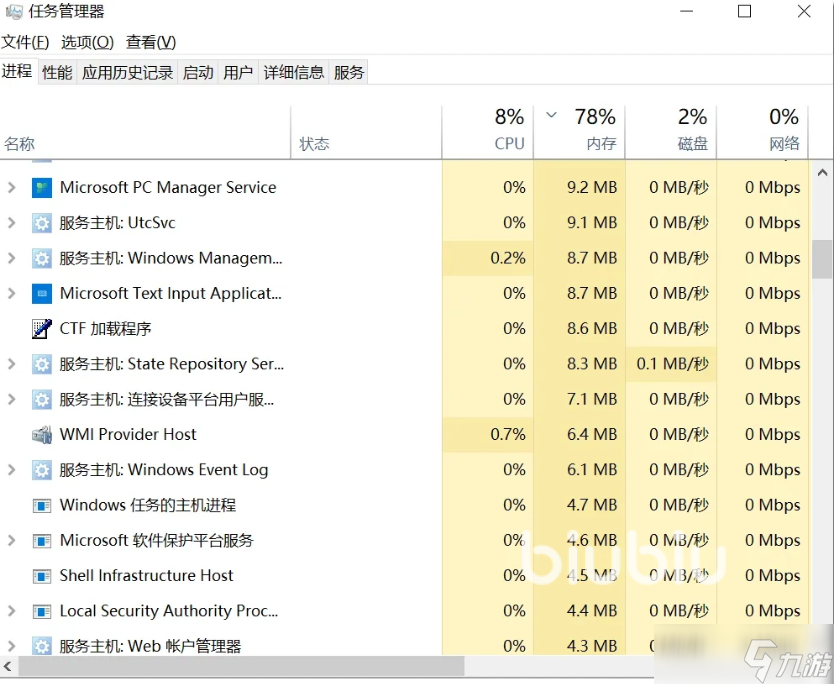Click the WMI Provider Host icon
Viewport: 834px width, 684px height.
point(41,434)
